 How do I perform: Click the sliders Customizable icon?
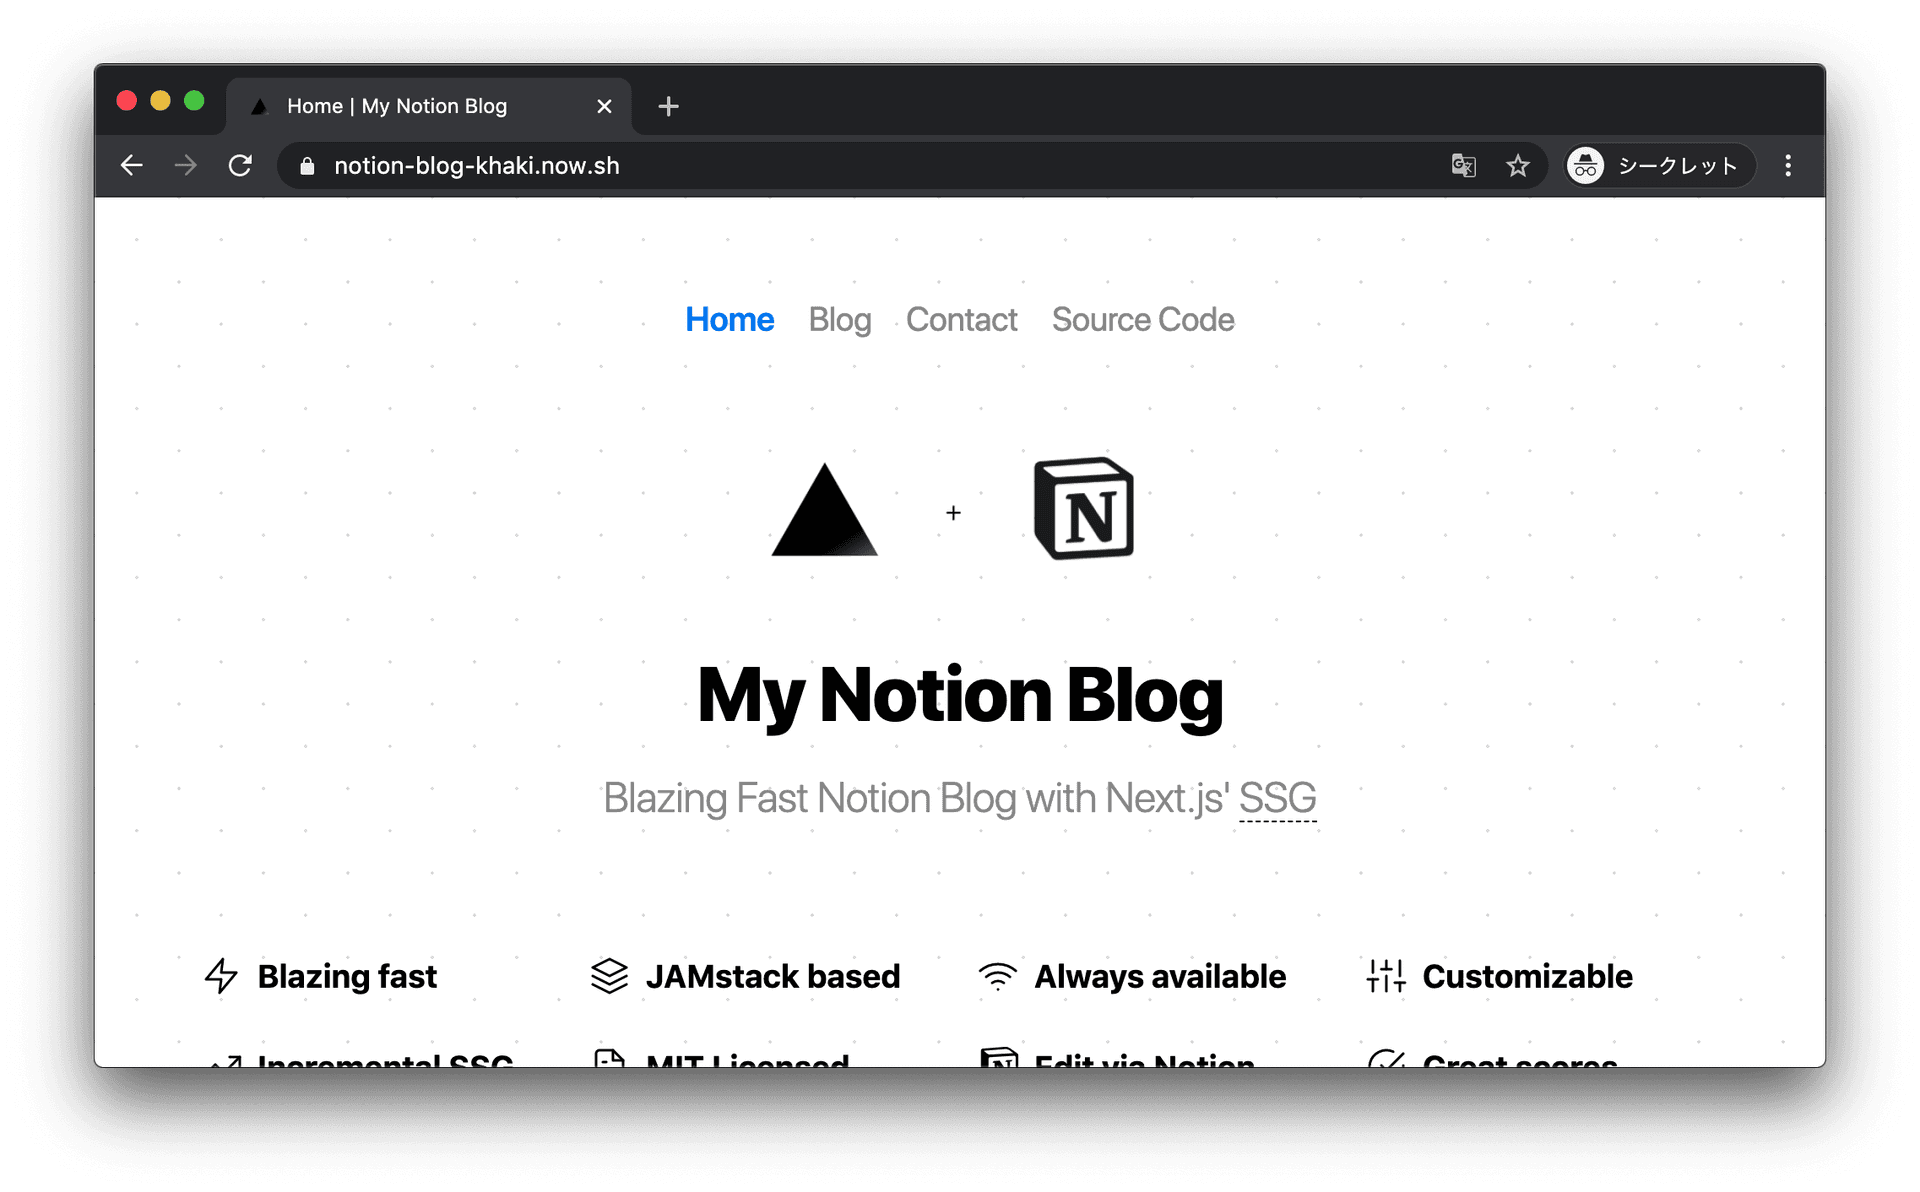click(1386, 976)
